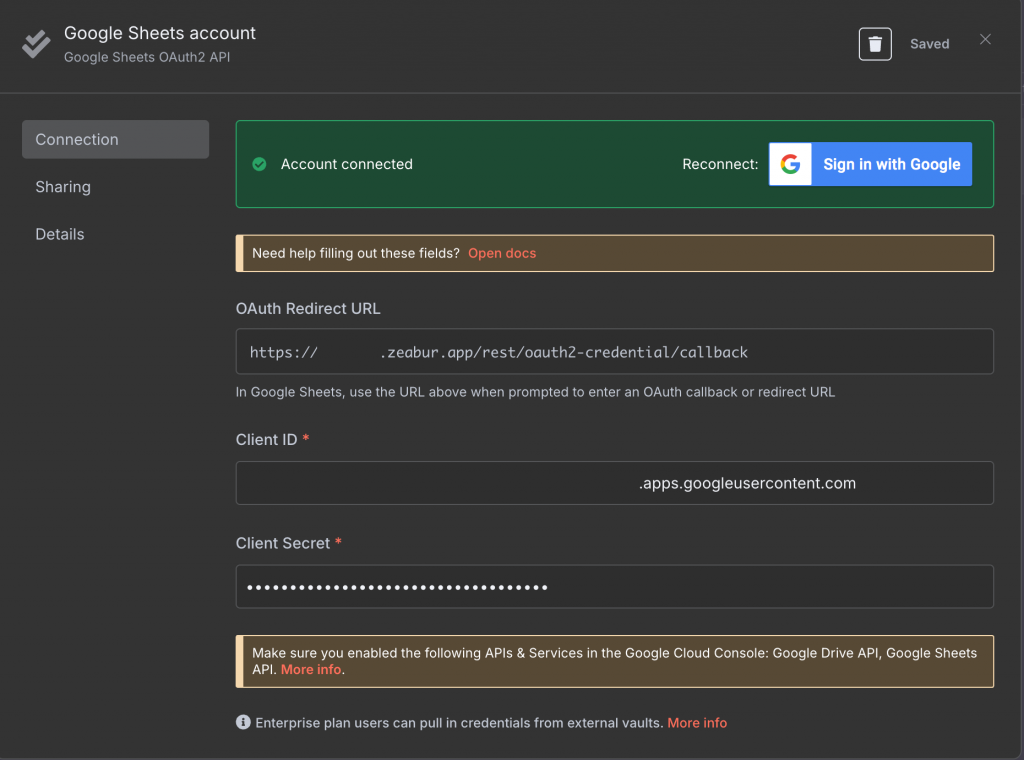Click the Account connected status text
The image size is (1024, 760).
tap(346, 164)
